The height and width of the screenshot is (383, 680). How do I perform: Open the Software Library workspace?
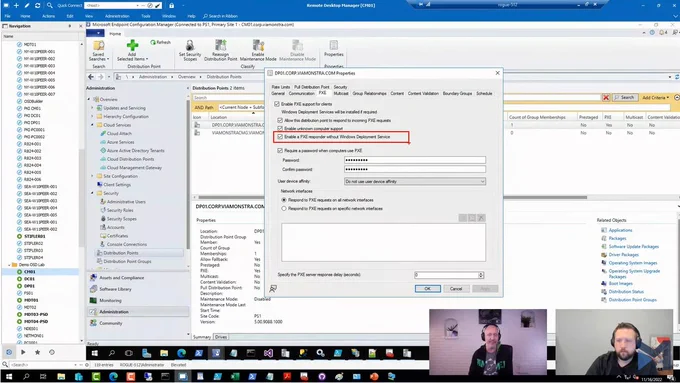tap(115, 289)
